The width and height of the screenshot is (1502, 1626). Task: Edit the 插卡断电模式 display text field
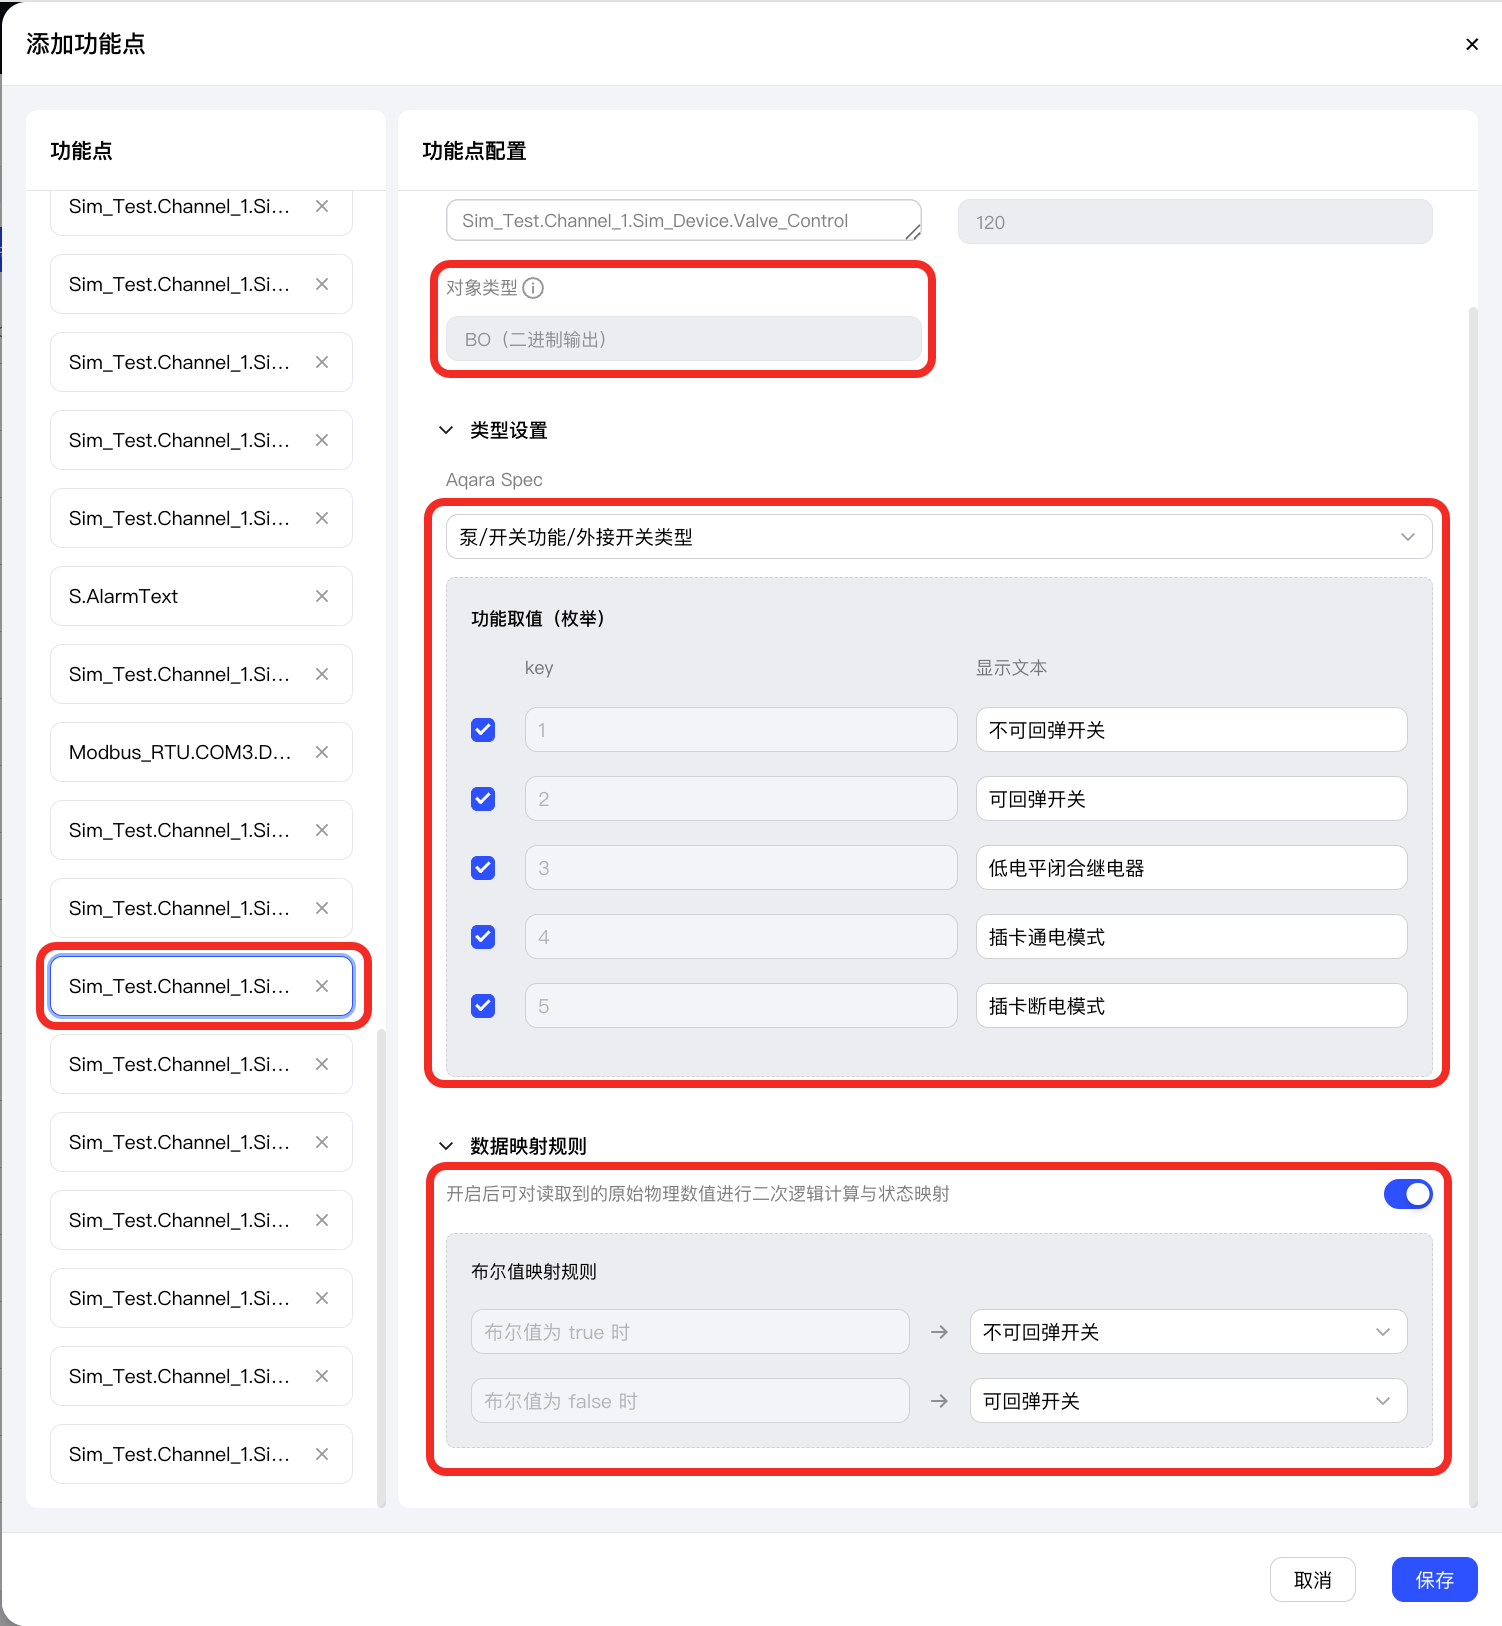pos(1191,1006)
